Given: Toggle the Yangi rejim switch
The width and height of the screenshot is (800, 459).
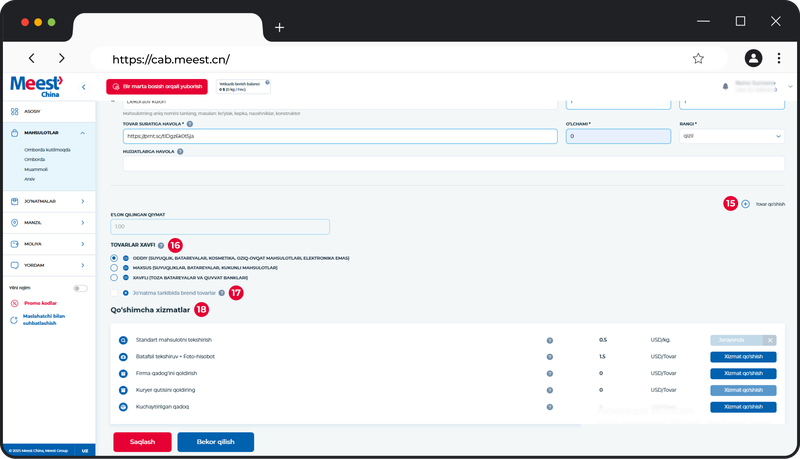Looking at the screenshot, I should point(80,288).
